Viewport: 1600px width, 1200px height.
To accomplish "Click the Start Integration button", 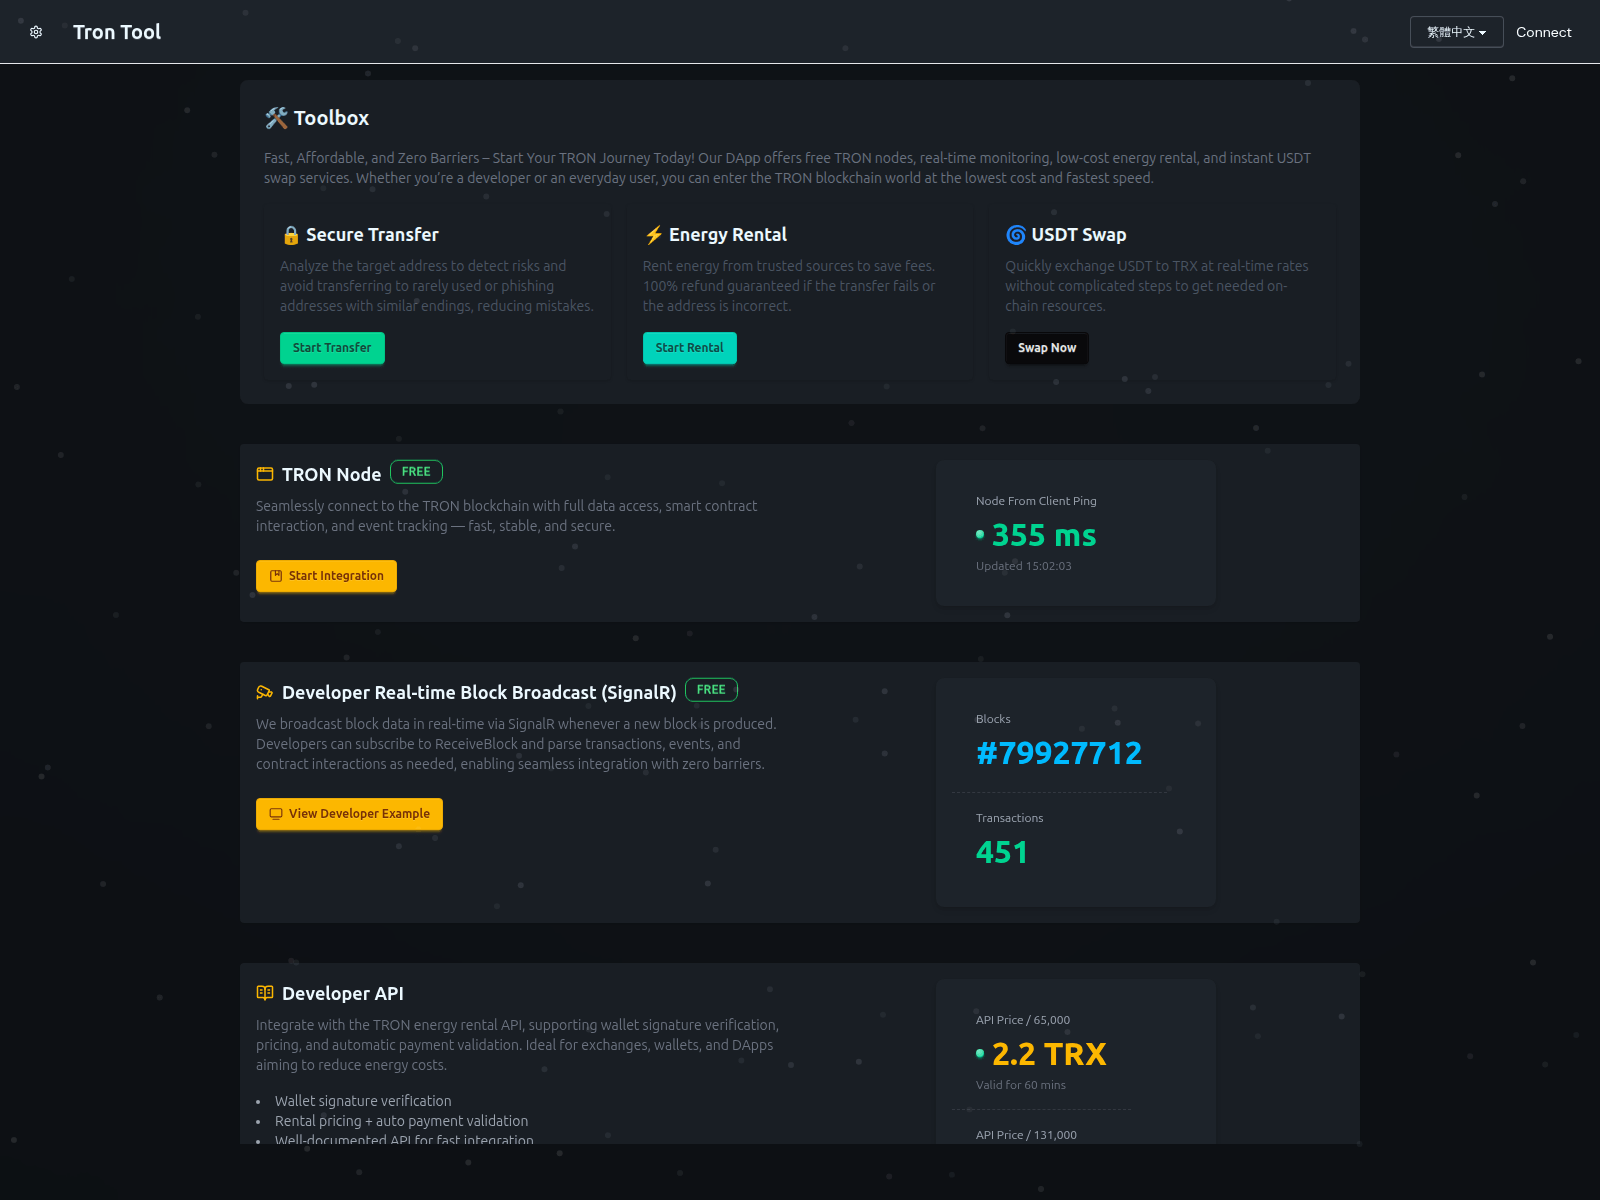I will click(326, 576).
